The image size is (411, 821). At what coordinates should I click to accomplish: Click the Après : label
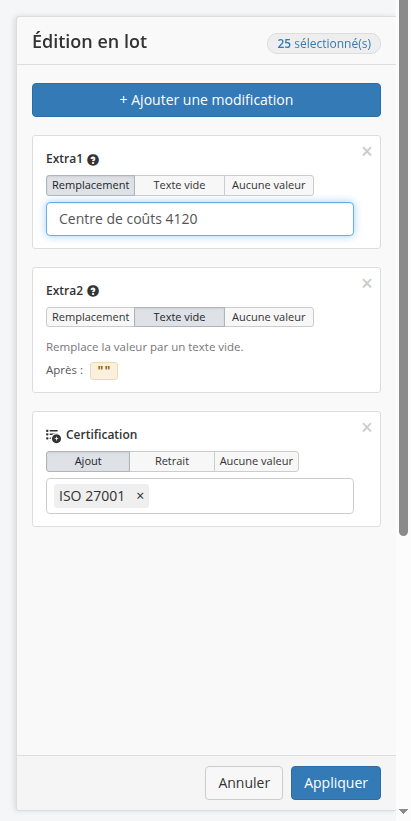(x=64, y=371)
